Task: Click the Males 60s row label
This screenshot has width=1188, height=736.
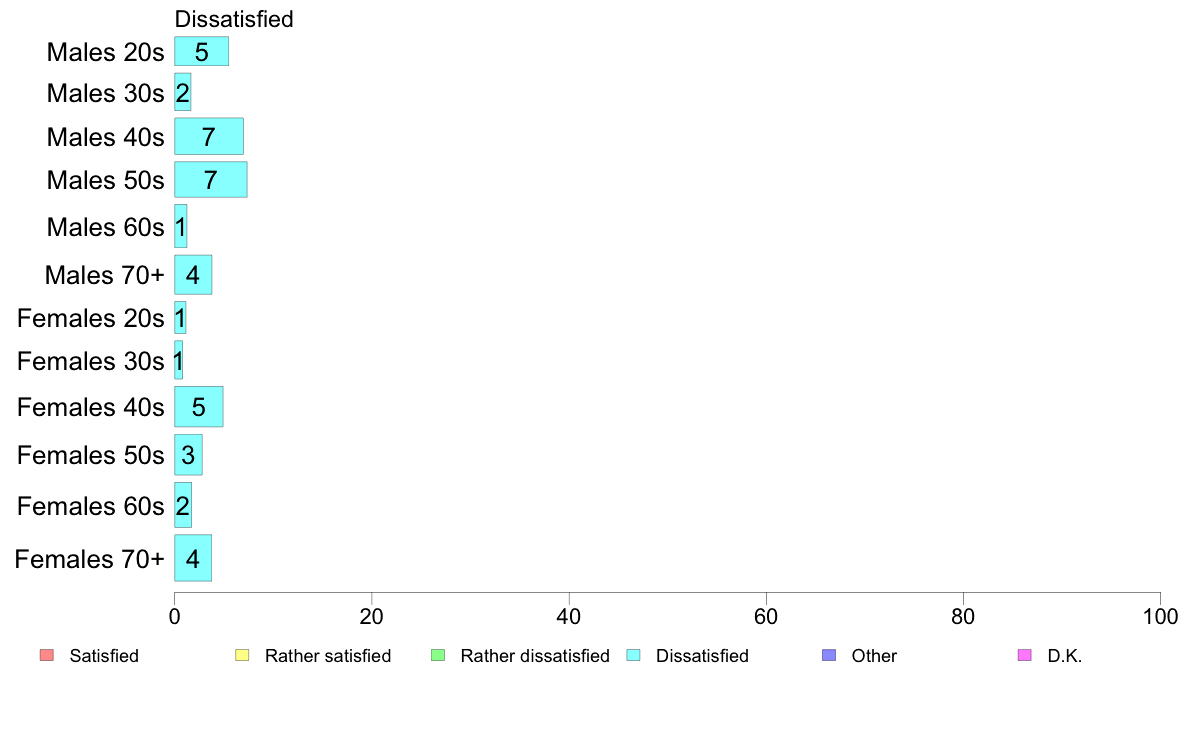Action: tap(105, 227)
